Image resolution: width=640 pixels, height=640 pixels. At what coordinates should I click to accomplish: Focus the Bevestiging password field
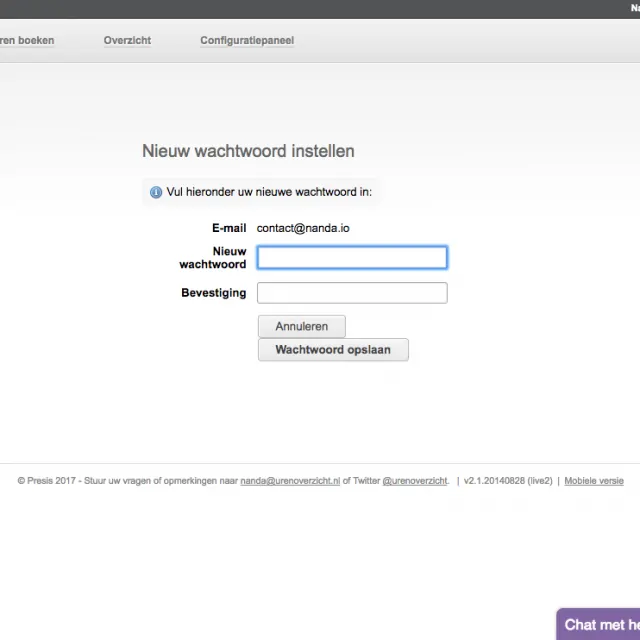352,293
